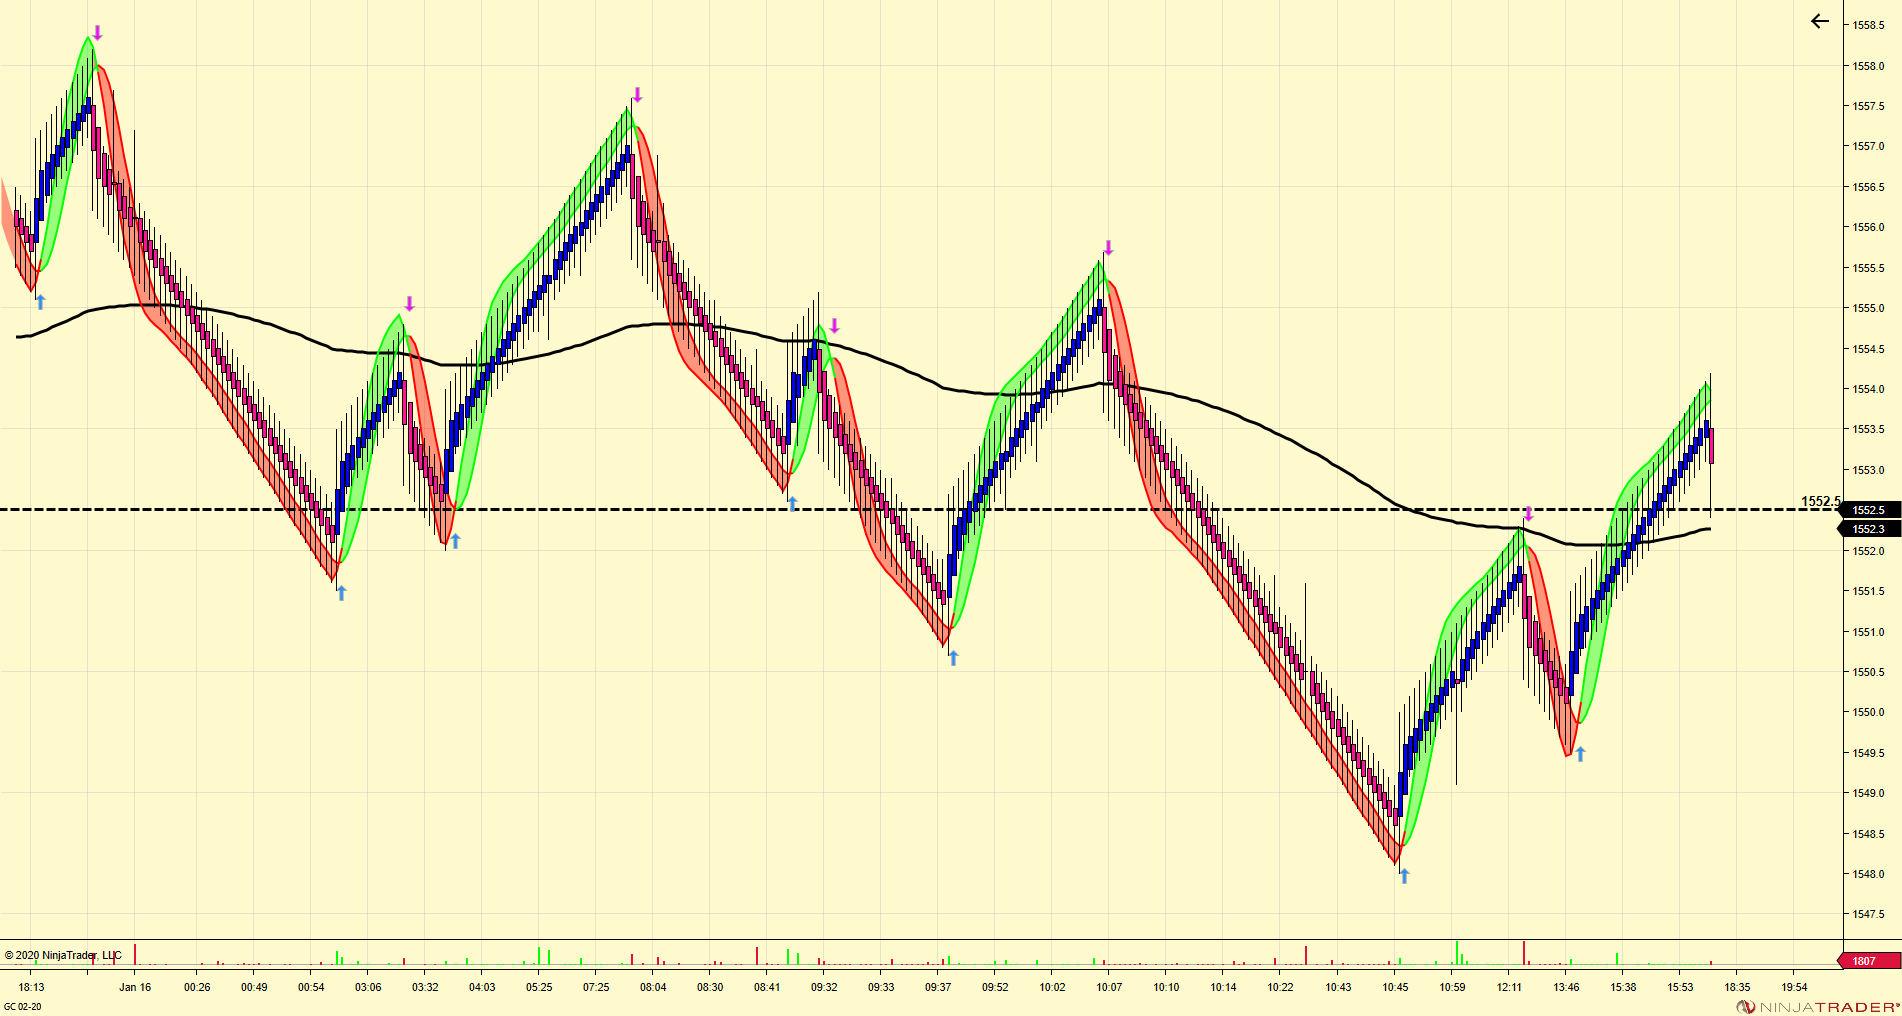1902x1016 pixels.
Task: Select the magenta sell arrow at the 1558 peak
Action: pyautogui.click(x=97, y=33)
